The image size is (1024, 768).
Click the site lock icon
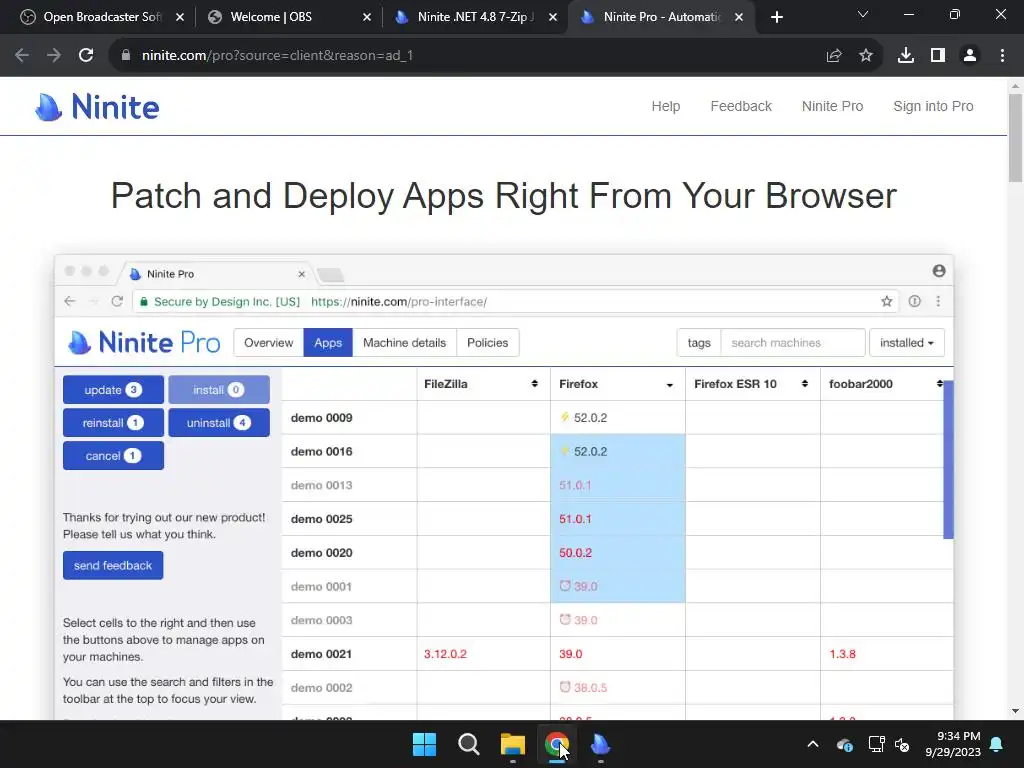[126, 56]
